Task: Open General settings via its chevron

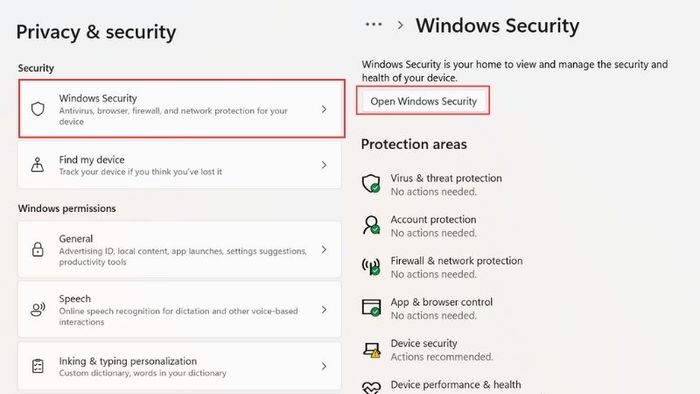Action: (324, 249)
